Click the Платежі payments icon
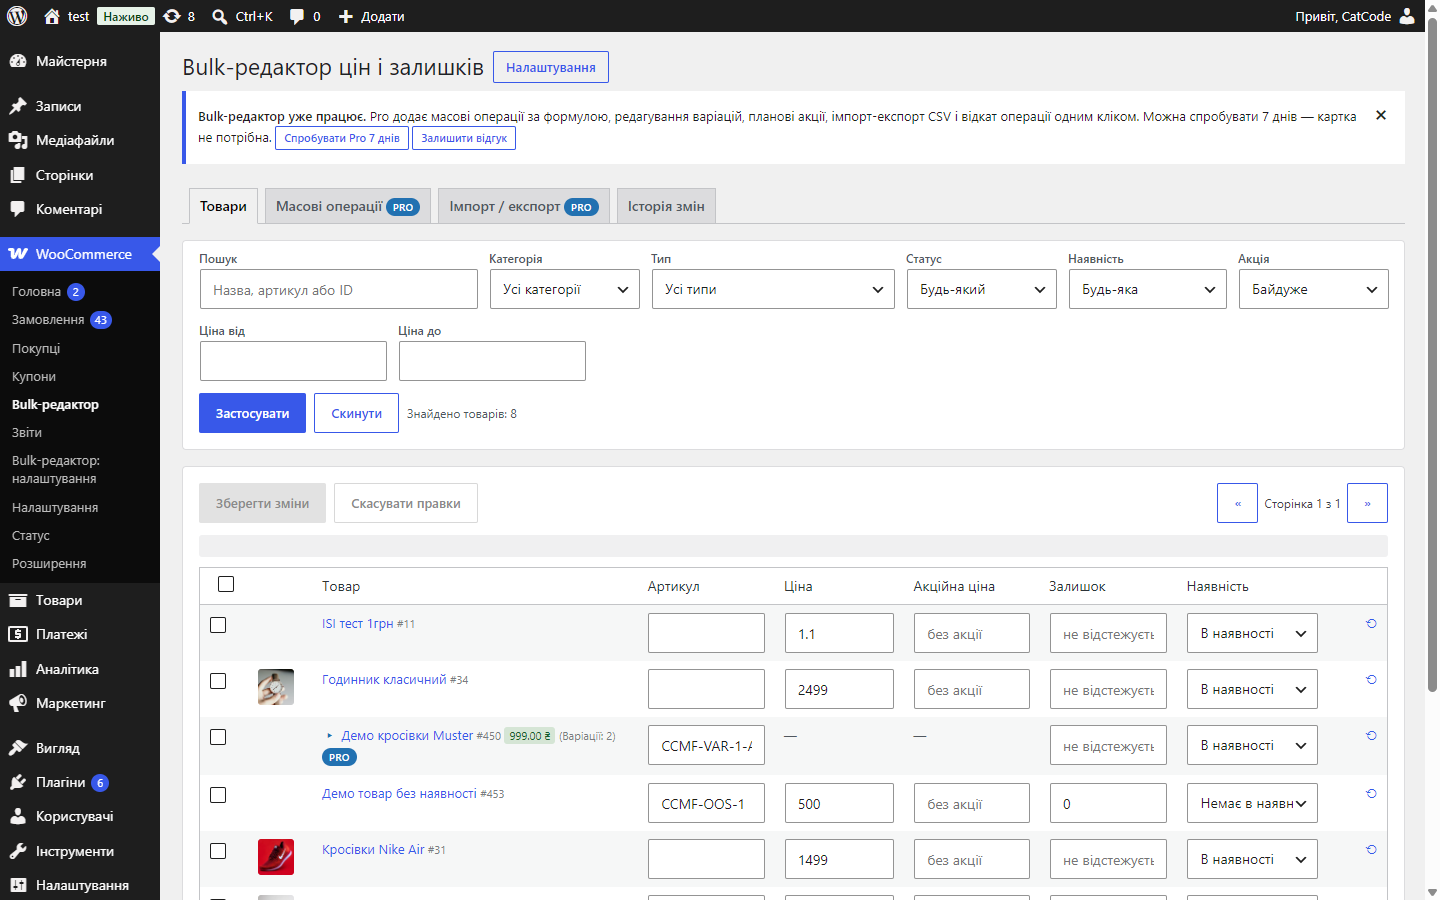The image size is (1440, 900). [x=18, y=634]
